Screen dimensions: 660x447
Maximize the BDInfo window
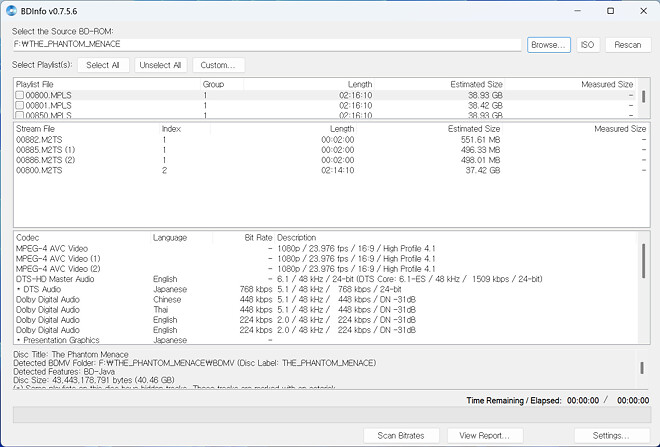pyautogui.click(x=610, y=10)
